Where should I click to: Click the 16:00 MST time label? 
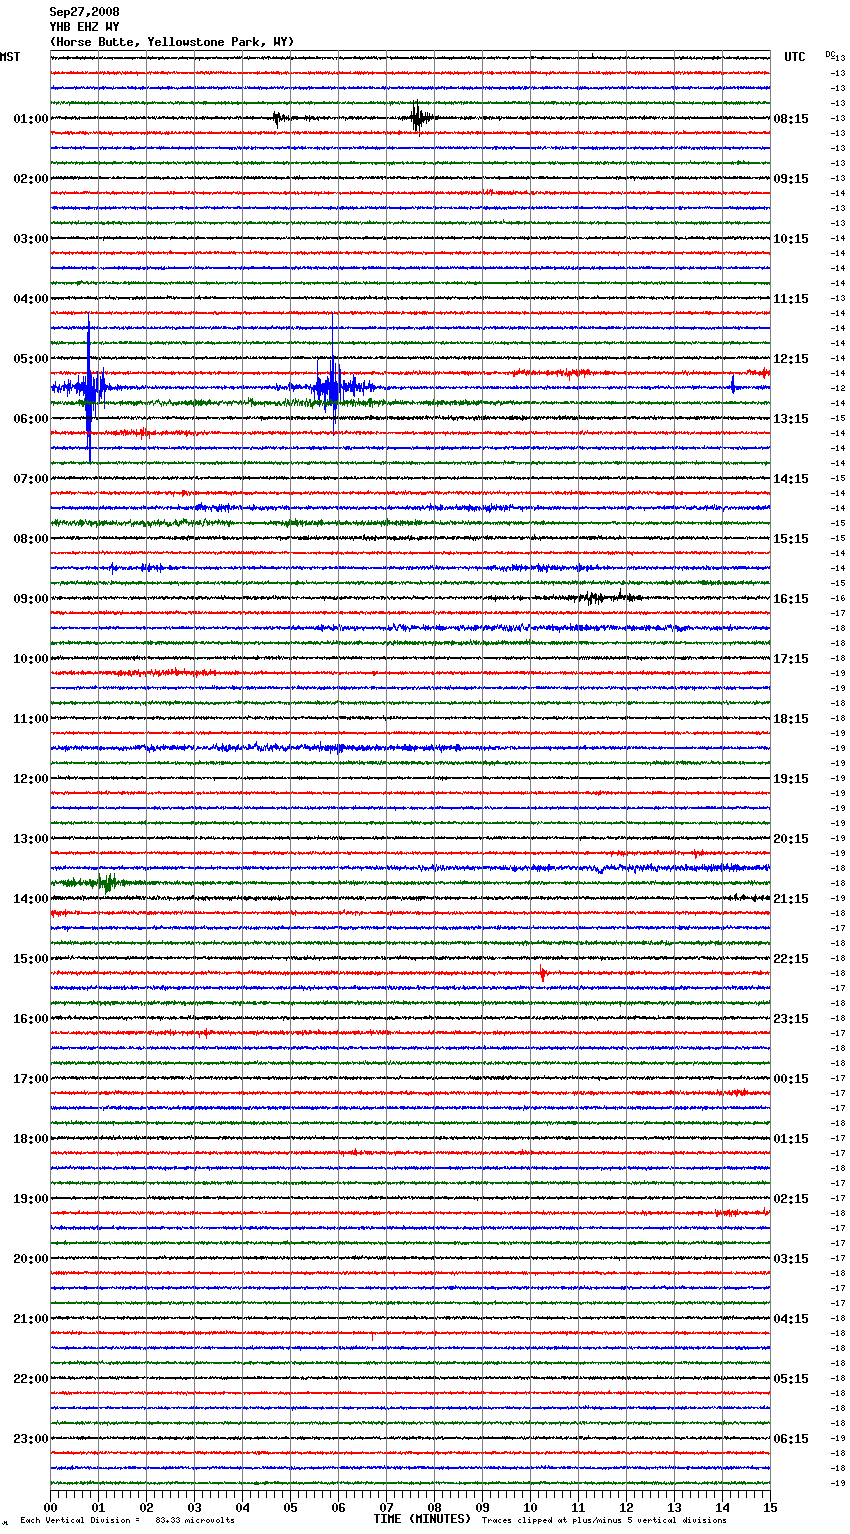click(31, 1019)
